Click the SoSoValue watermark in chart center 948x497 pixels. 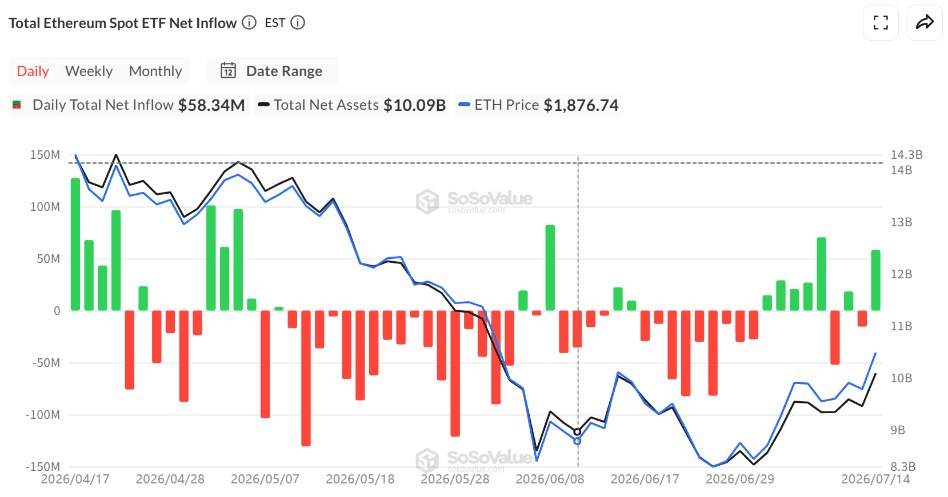coord(475,201)
